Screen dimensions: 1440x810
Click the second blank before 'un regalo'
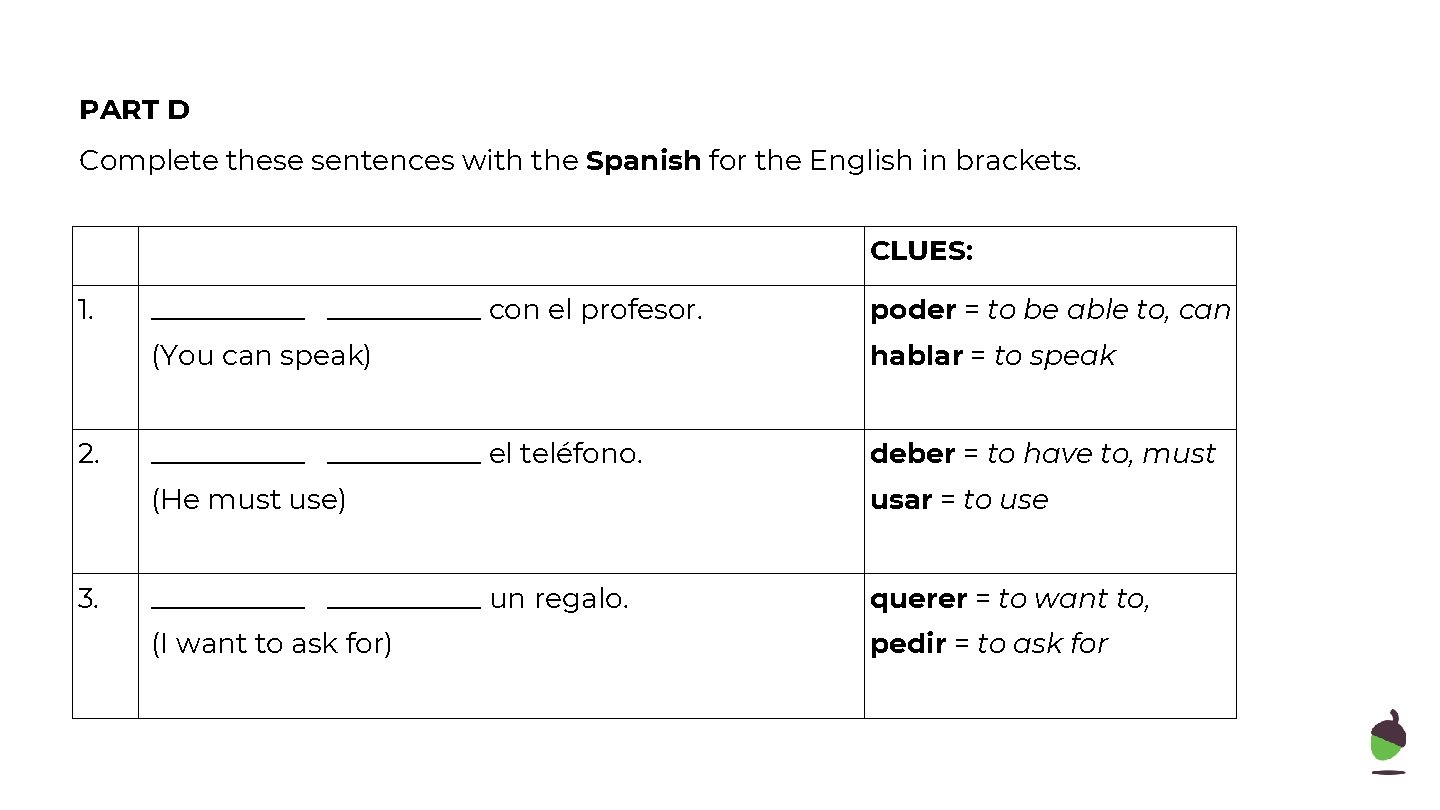404,606
